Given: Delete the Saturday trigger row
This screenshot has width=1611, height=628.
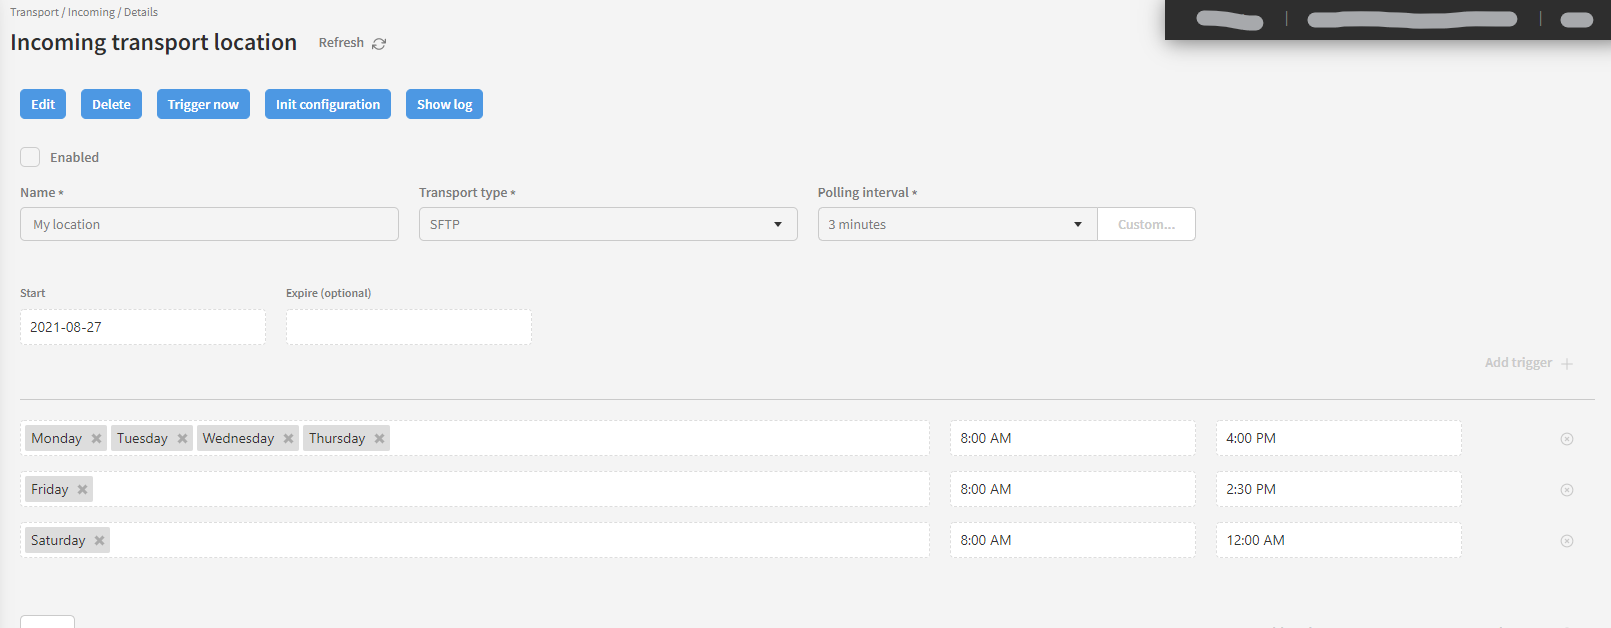Looking at the screenshot, I should pos(1567,541).
